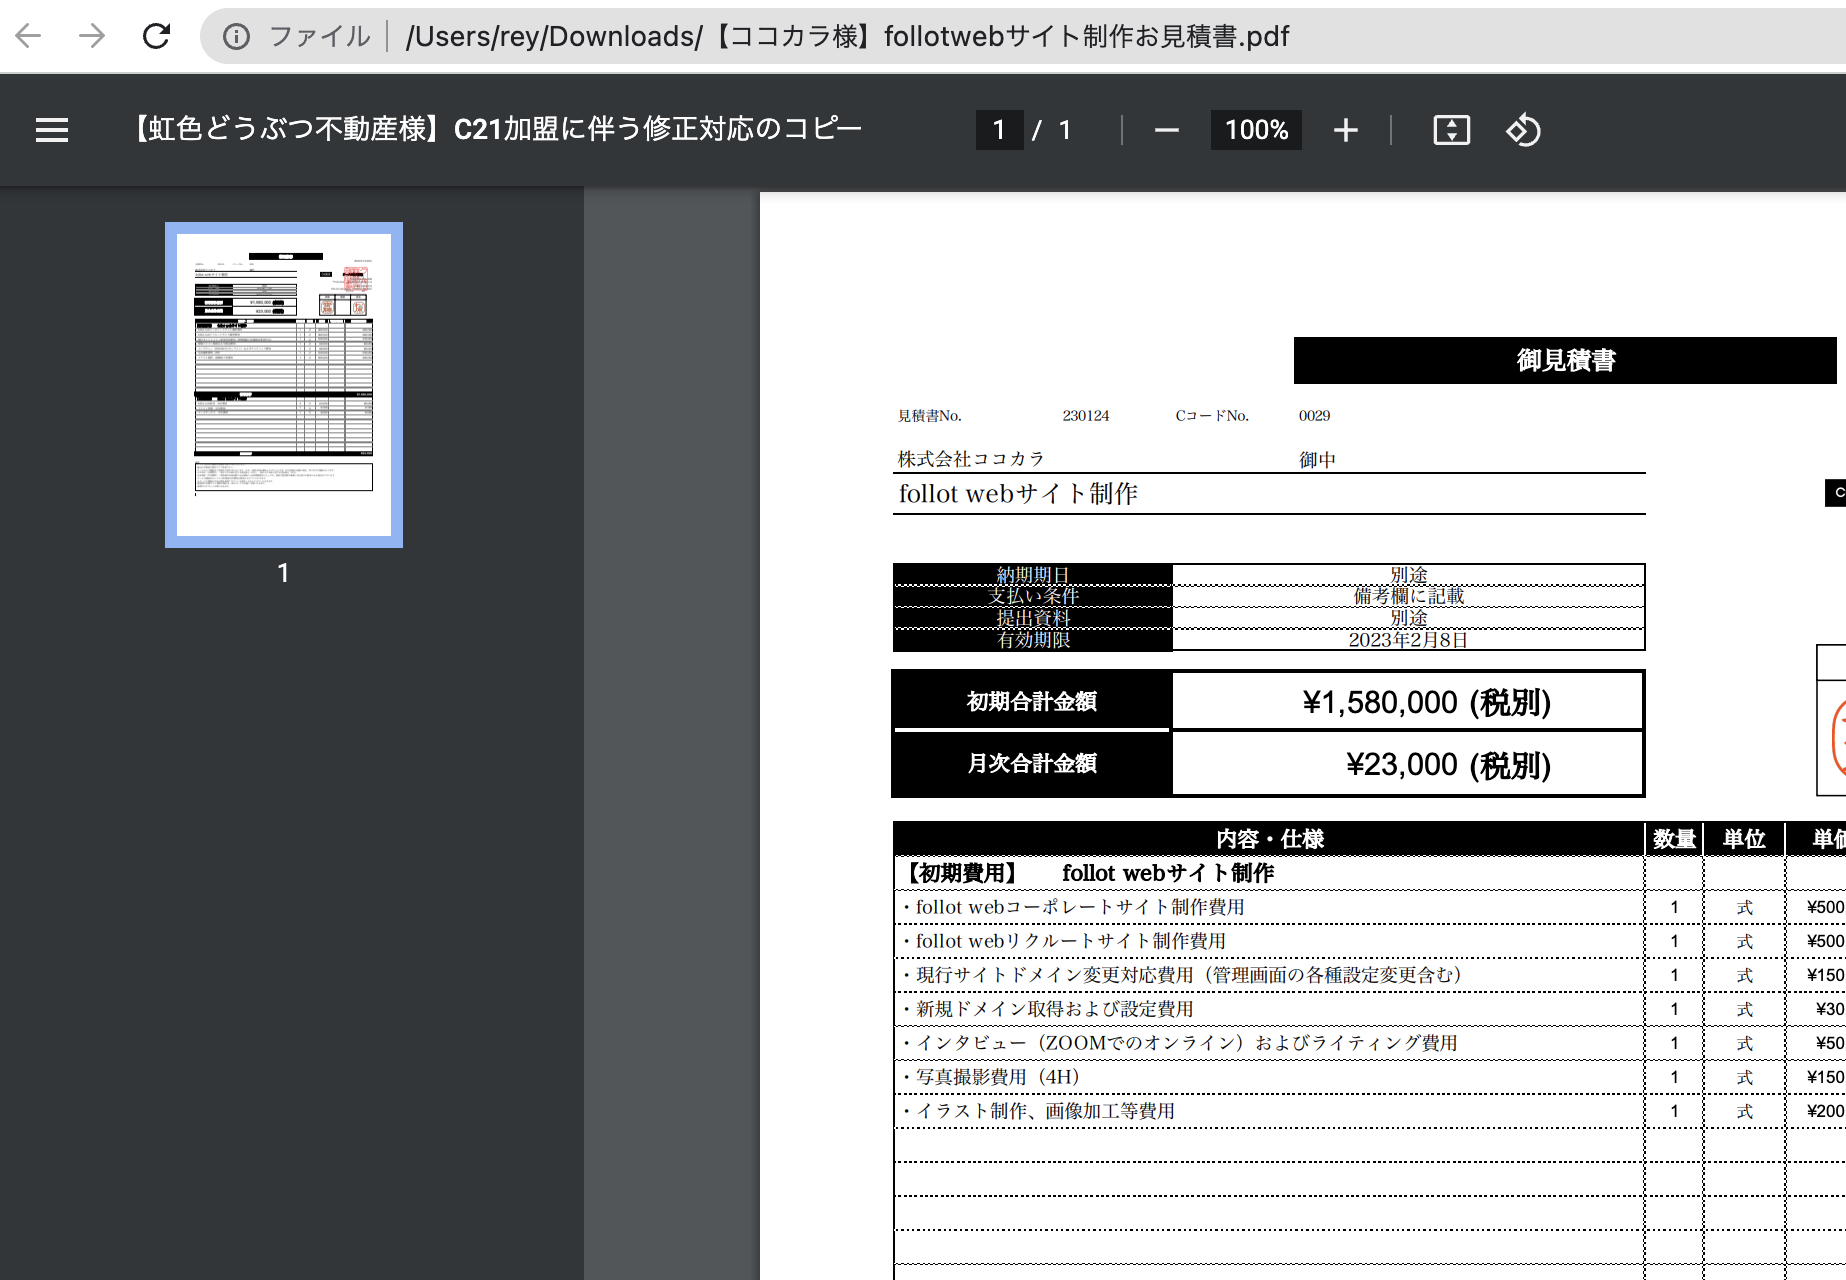Click the ¥1,580,000 initial total amount
This screenshot has height=1280, width=1846.
coord(1426,702)
